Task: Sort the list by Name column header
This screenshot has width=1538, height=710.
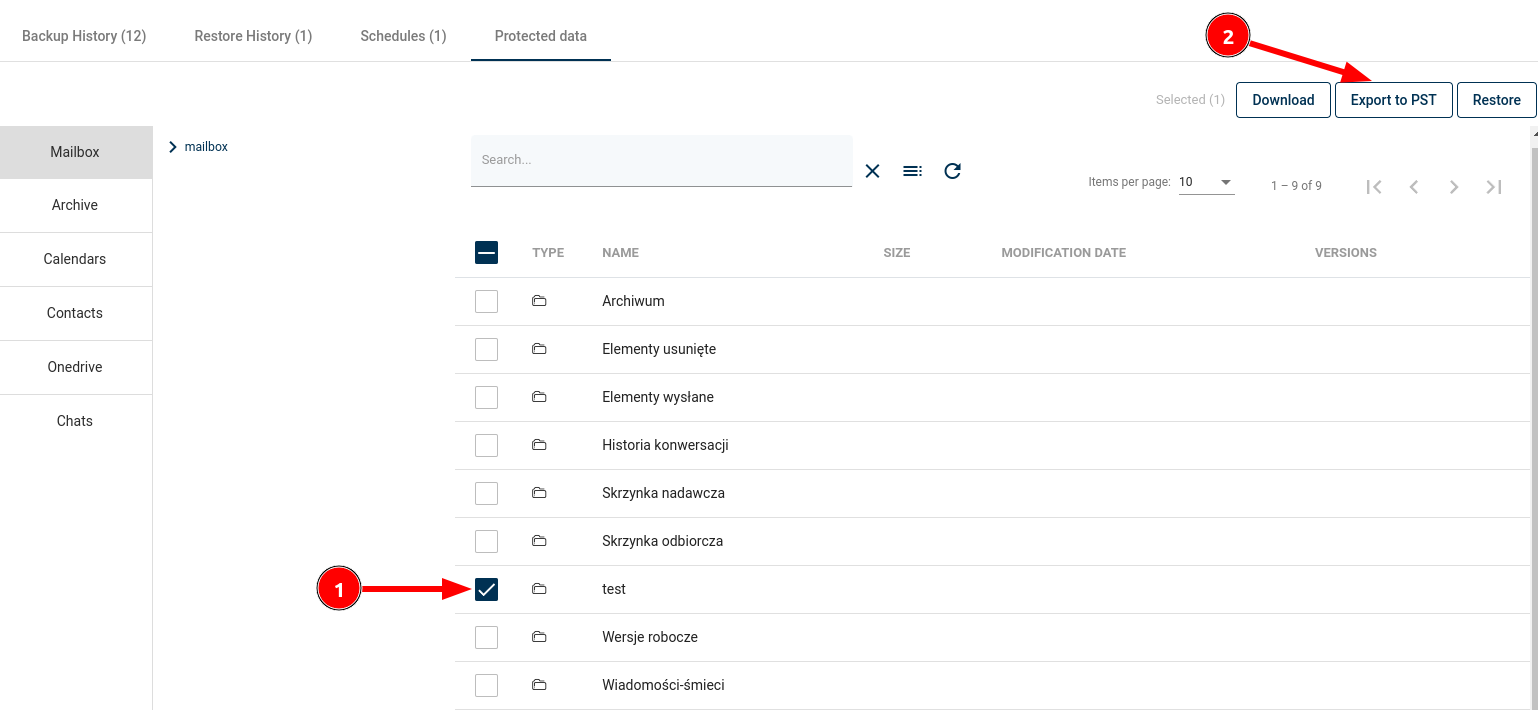Action: 620,253
